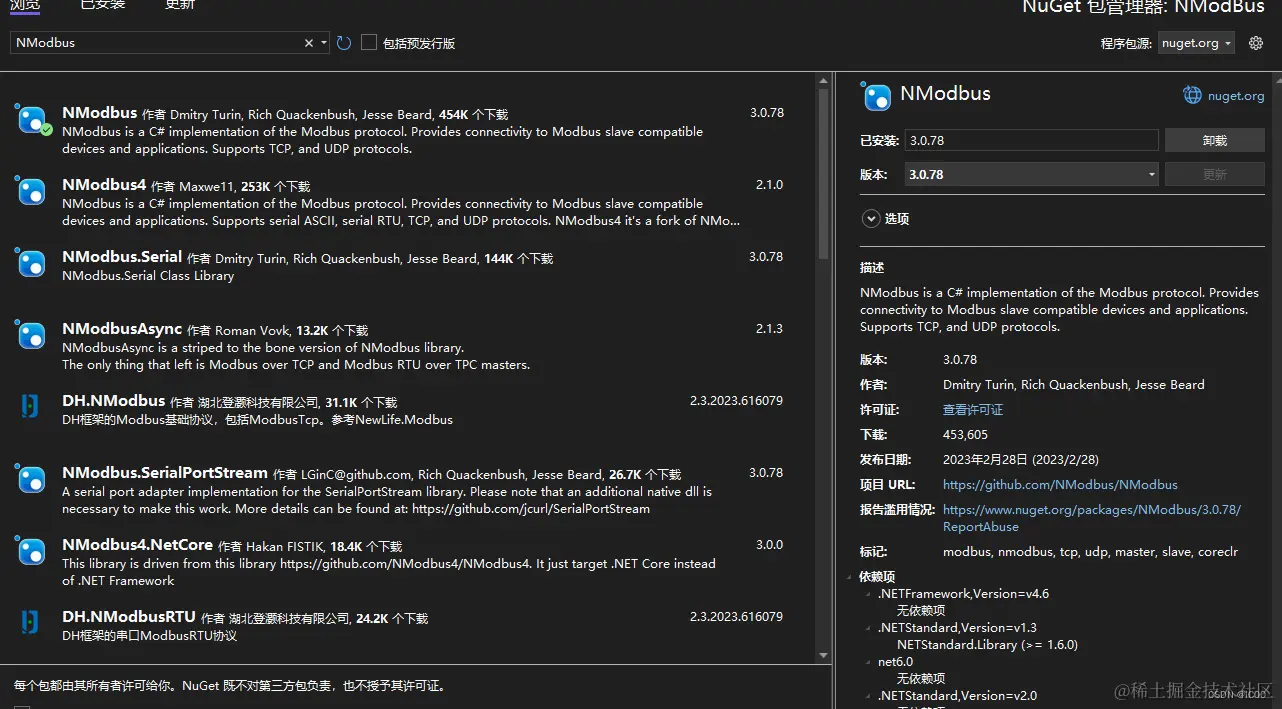
Task: Open the github.com/NModbus/NModbus project URL
Action: [1060, 485]
